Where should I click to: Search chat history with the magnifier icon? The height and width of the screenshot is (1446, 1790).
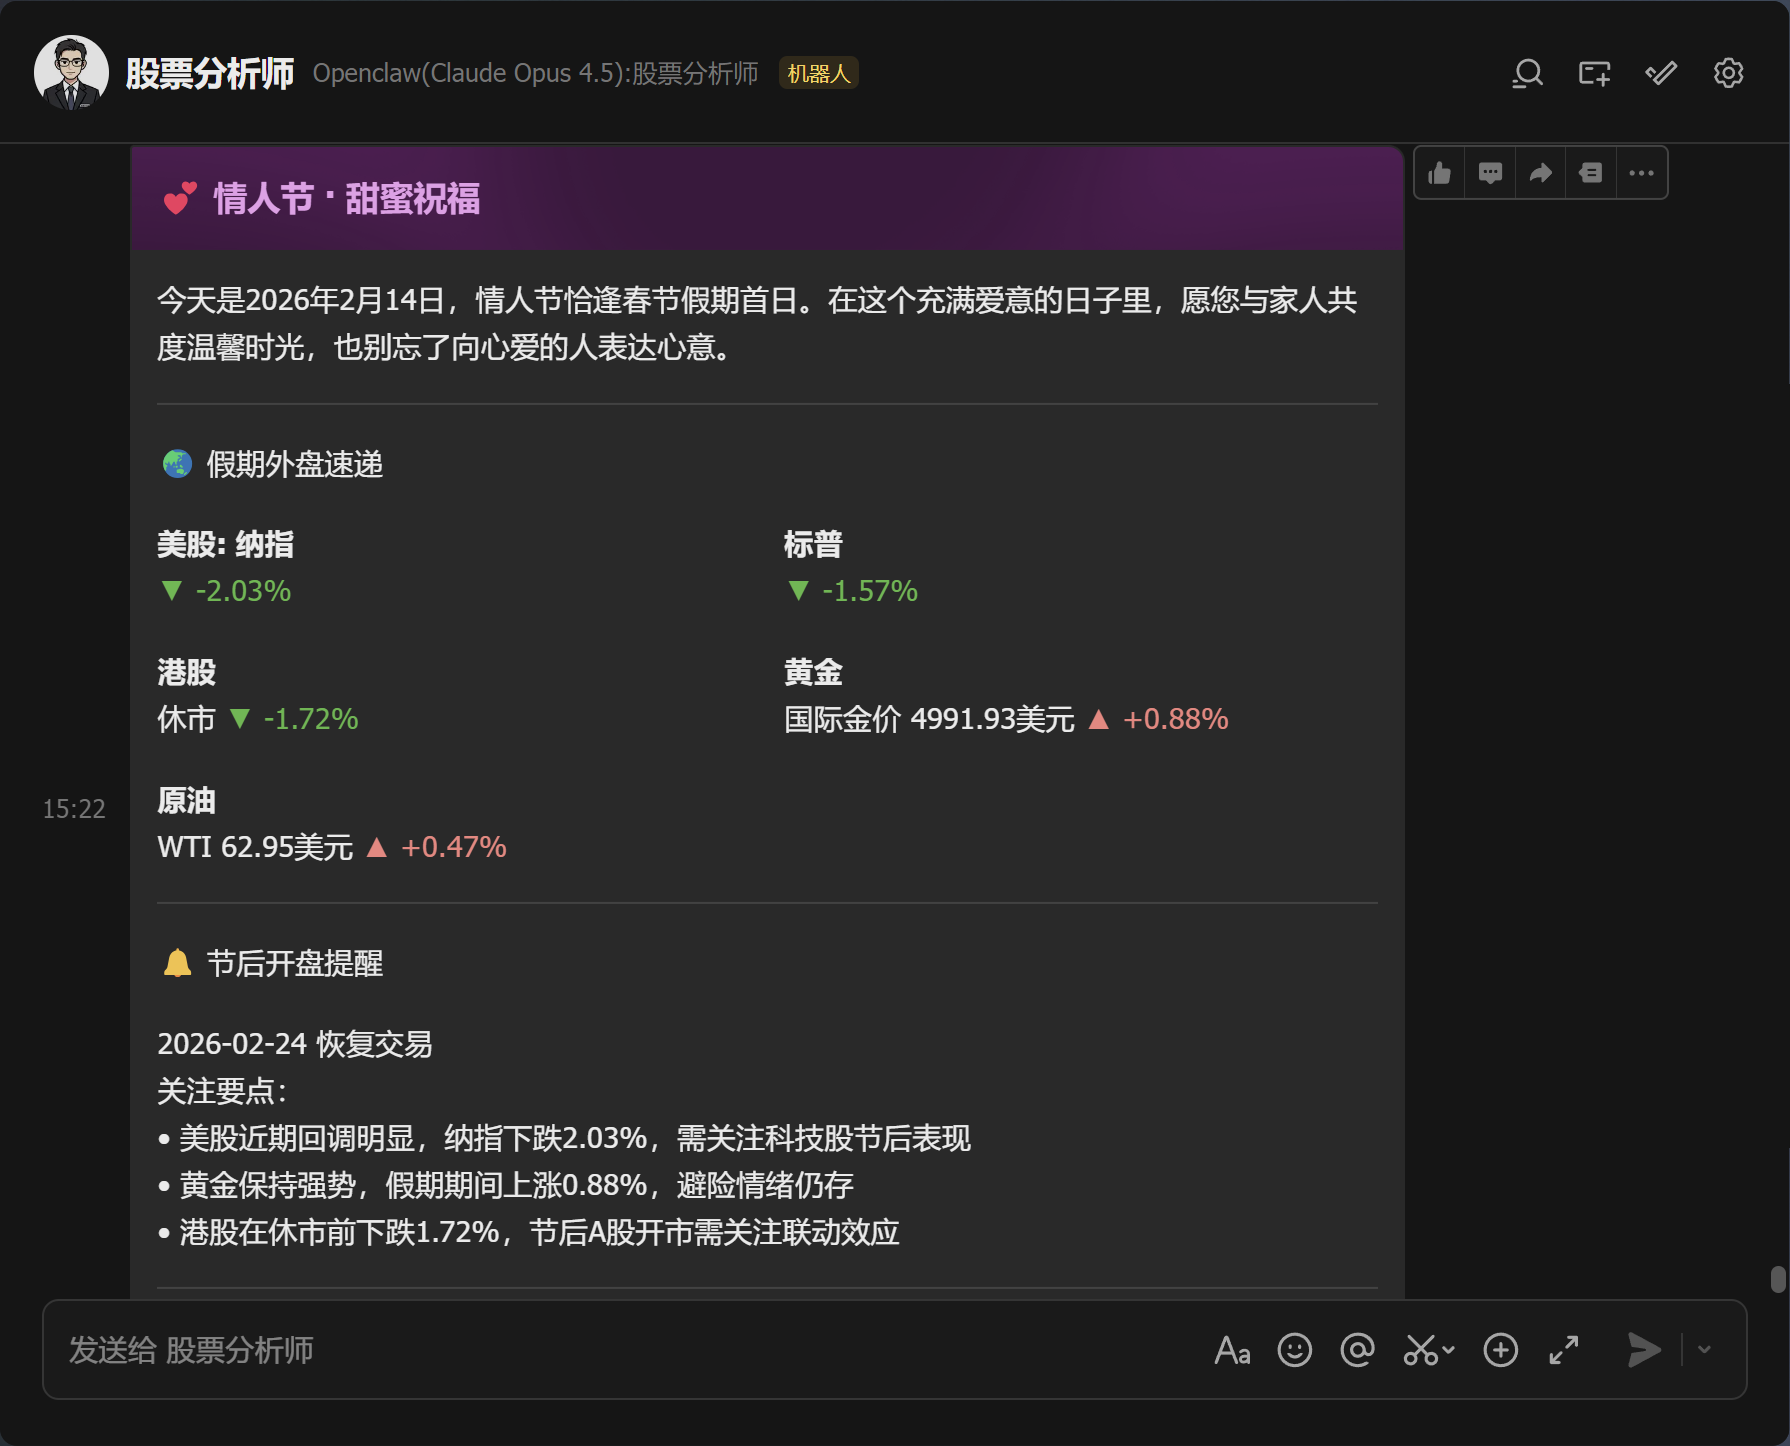point(1526,73)
